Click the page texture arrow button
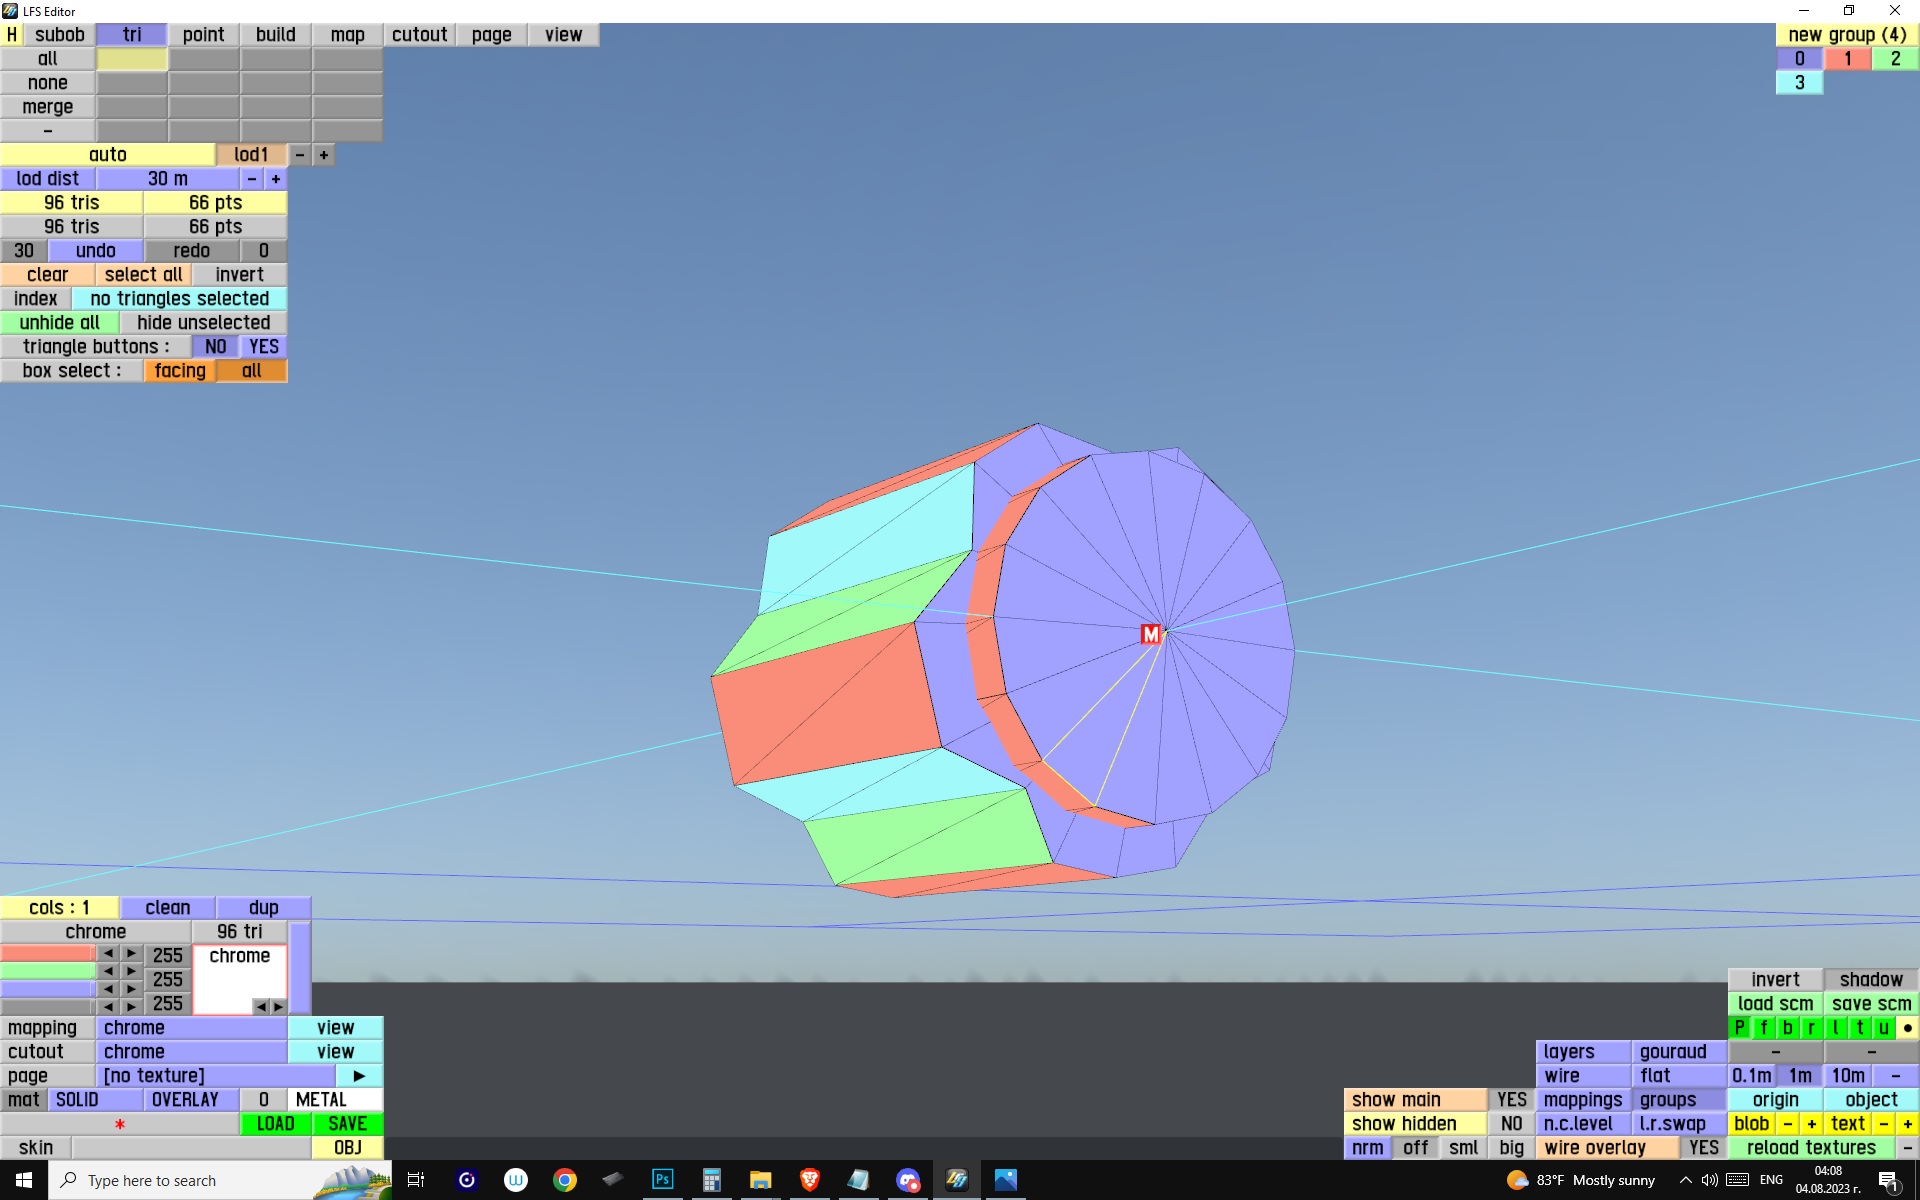 (359, 1076)
